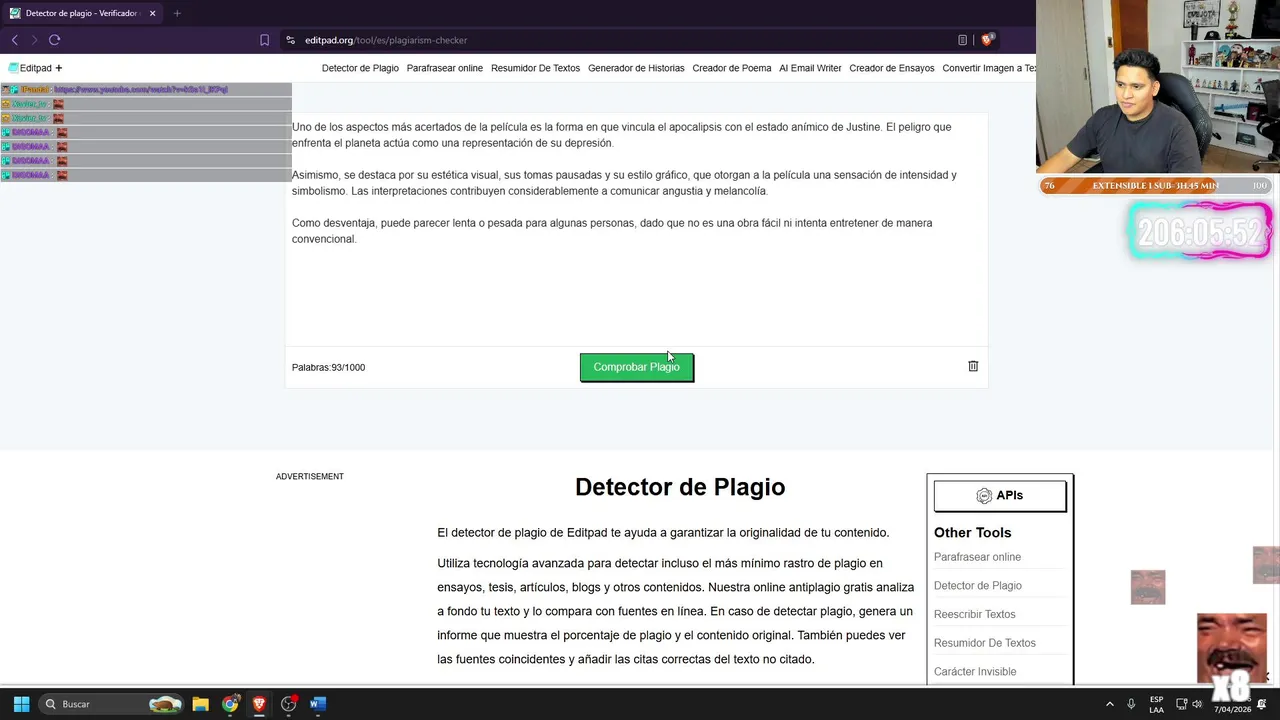
Task: Click the paragraph starting 'Como desventaja'
Action: tap(612, 231)
